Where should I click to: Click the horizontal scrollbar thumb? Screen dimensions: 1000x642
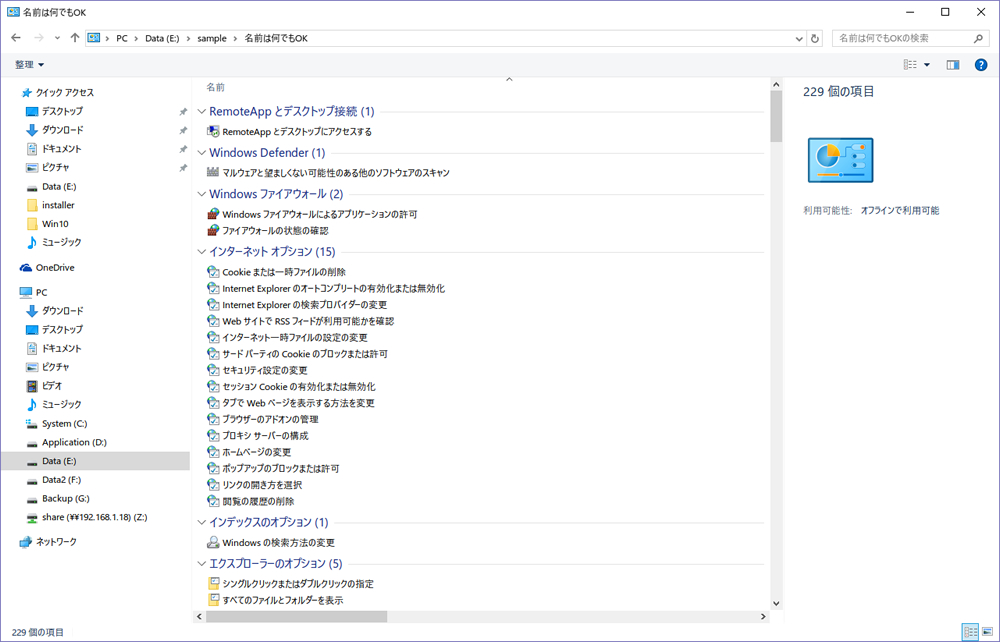(297, 616)
